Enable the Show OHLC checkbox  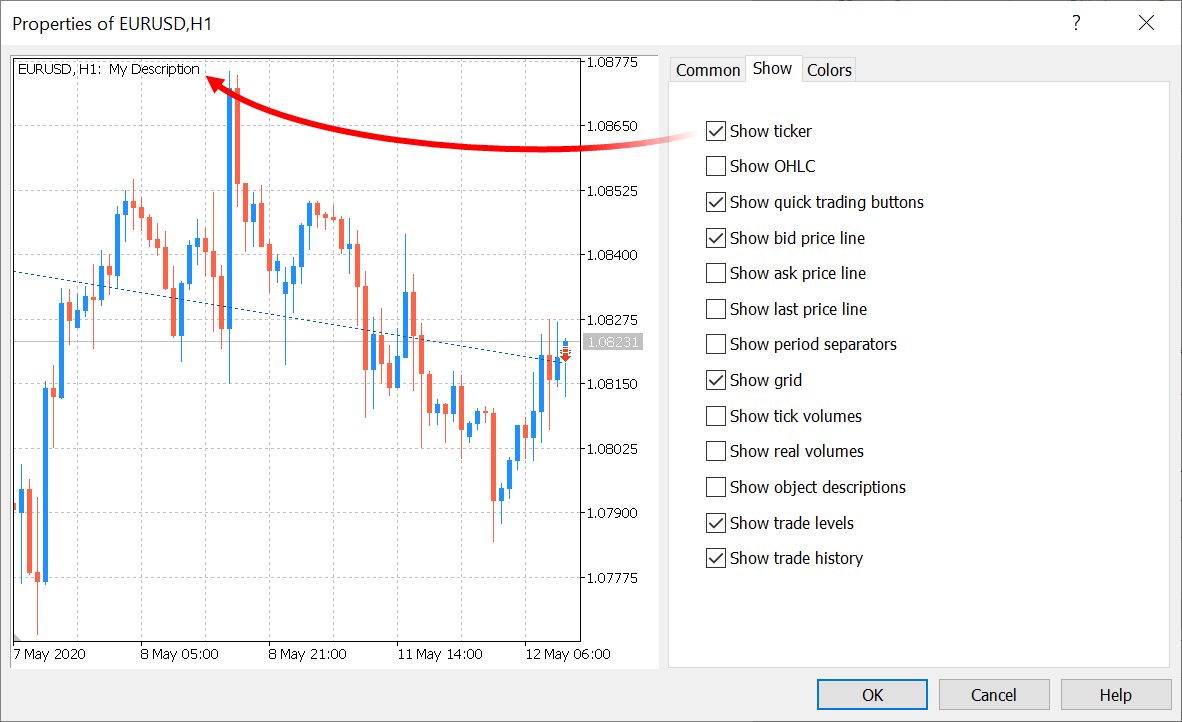pos(715,166)
